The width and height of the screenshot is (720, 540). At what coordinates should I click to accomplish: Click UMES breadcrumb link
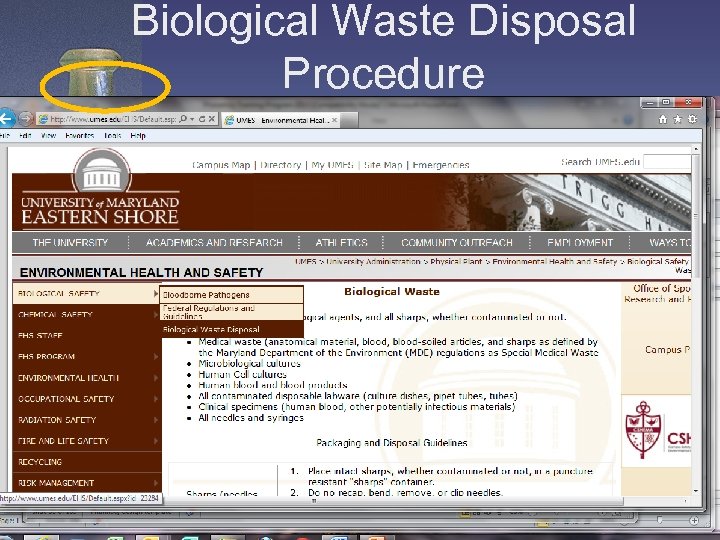(x=305, y=261)
